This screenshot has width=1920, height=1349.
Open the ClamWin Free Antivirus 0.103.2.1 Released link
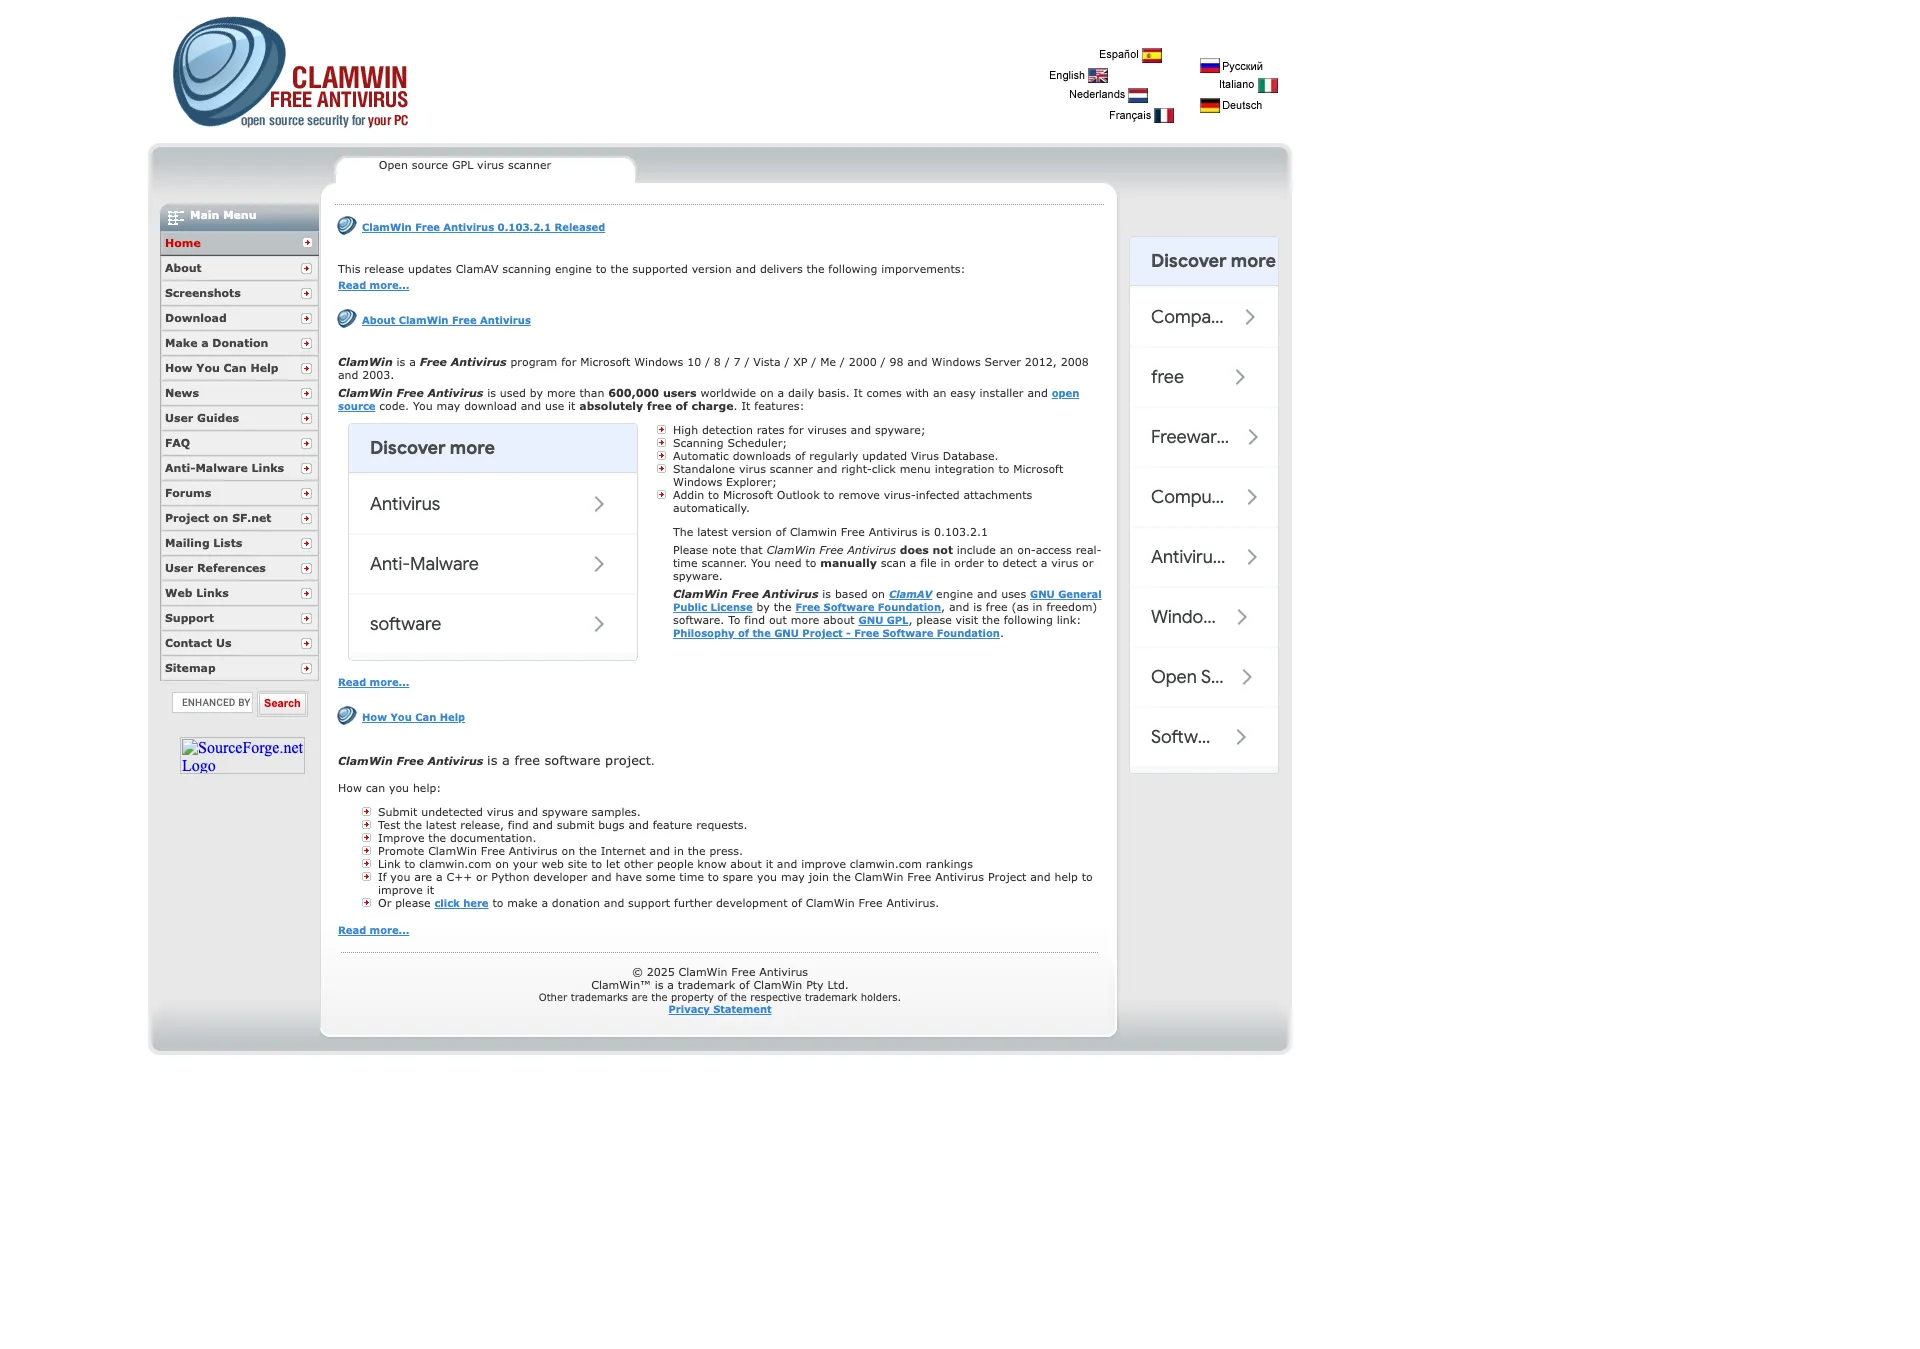pos(483,227)
